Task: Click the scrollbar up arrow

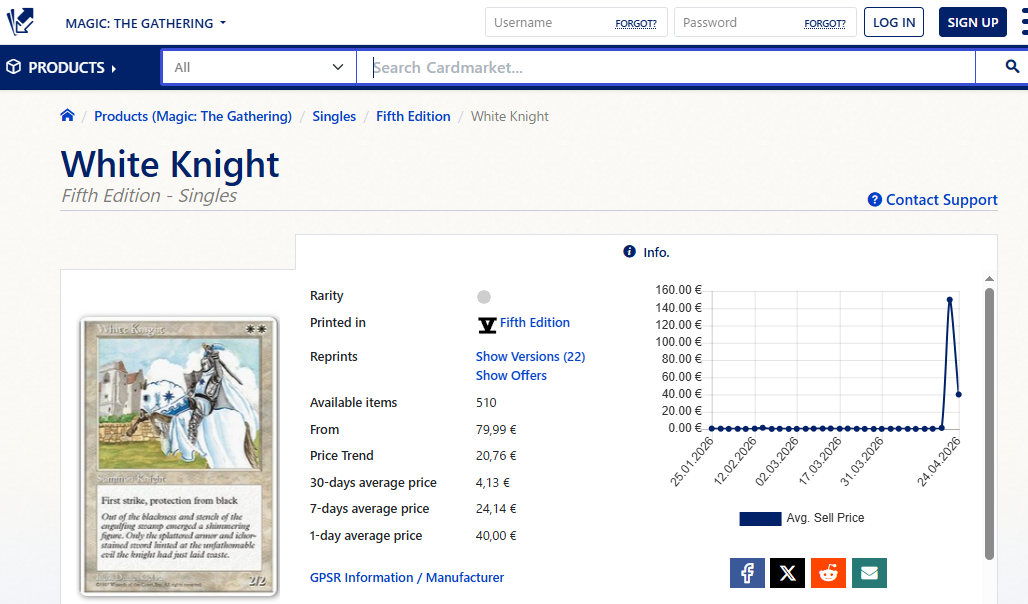Action: click(x=989, y=279)
